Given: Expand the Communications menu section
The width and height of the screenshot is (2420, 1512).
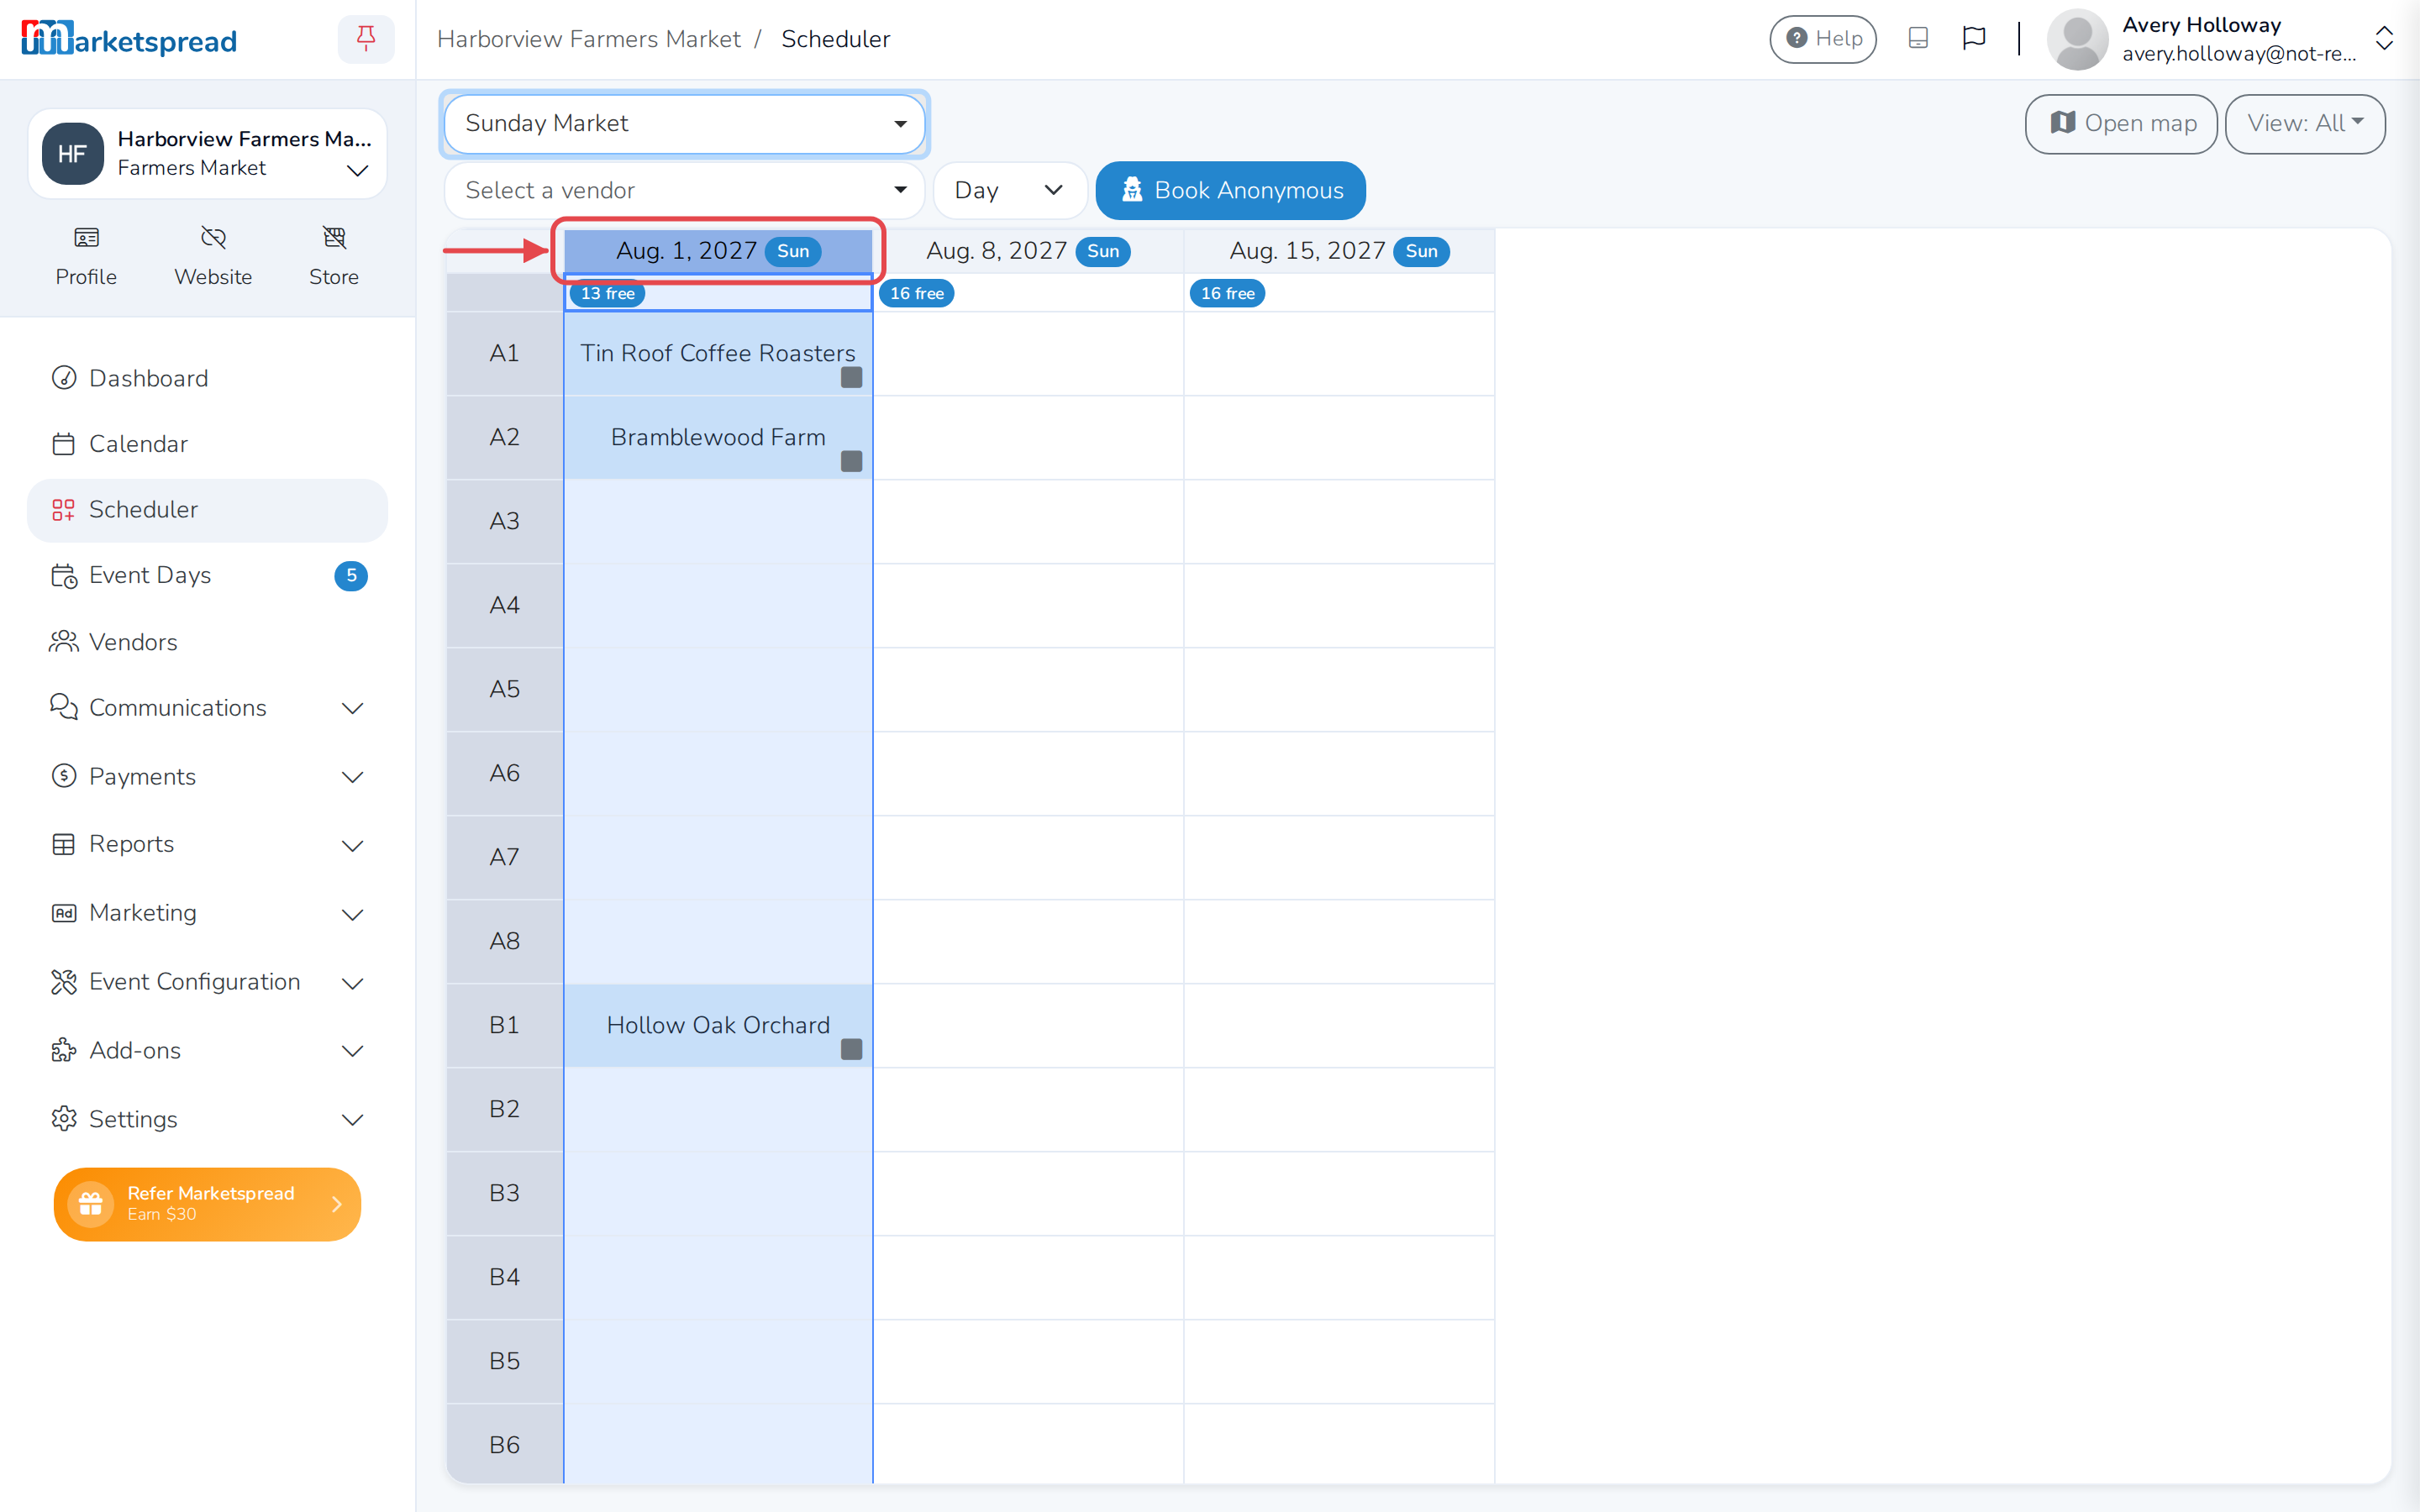Looking at the screenshot, I should pyautogui.click(x=207, y=708).
